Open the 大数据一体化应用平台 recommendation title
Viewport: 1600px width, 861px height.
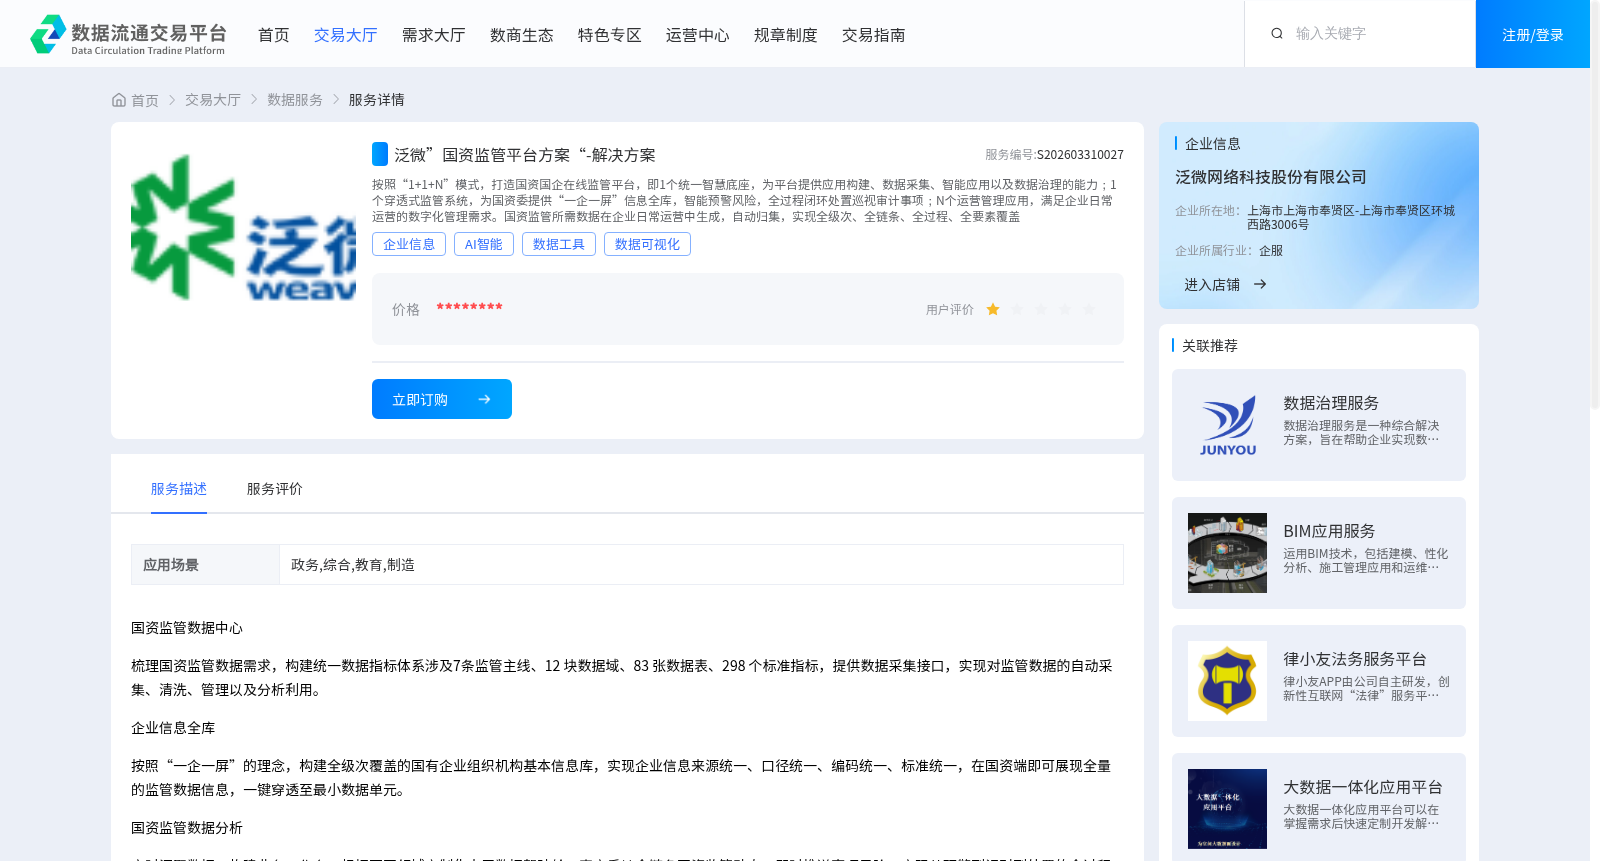1363,787
